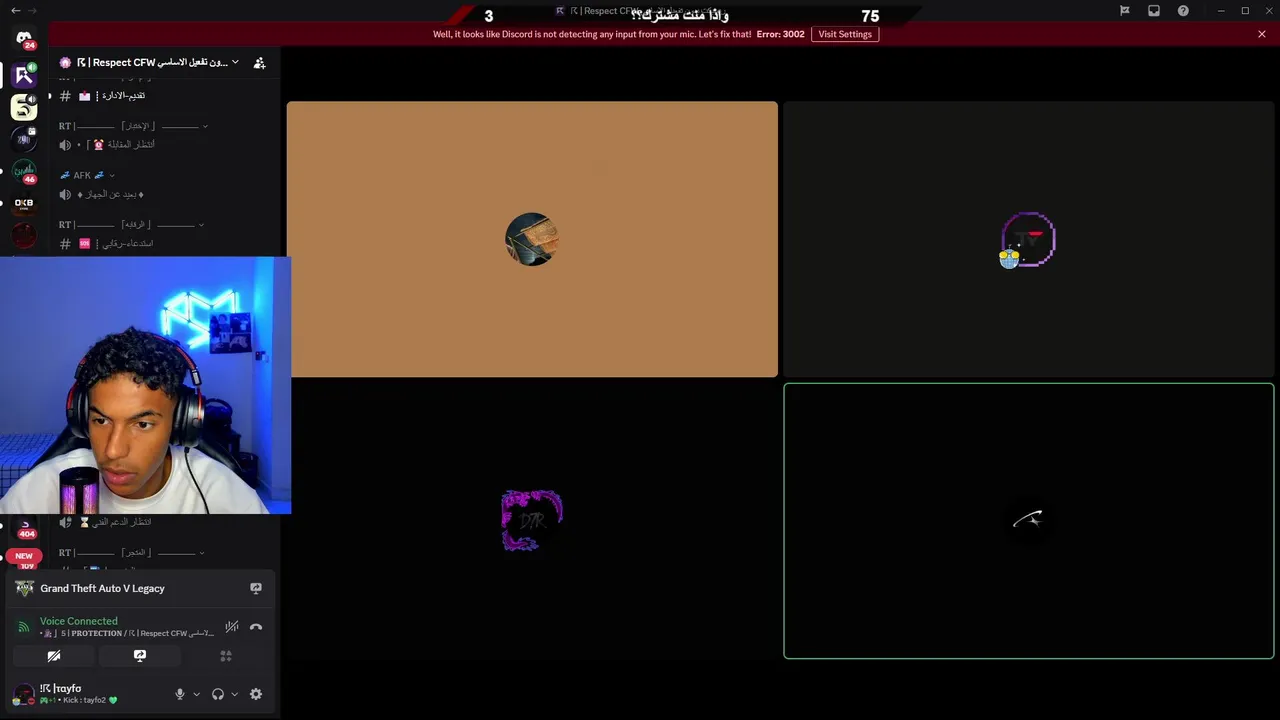Click the white swoosh avatar in speaking tile
1280x720 pixels.
click(1028, 520)
